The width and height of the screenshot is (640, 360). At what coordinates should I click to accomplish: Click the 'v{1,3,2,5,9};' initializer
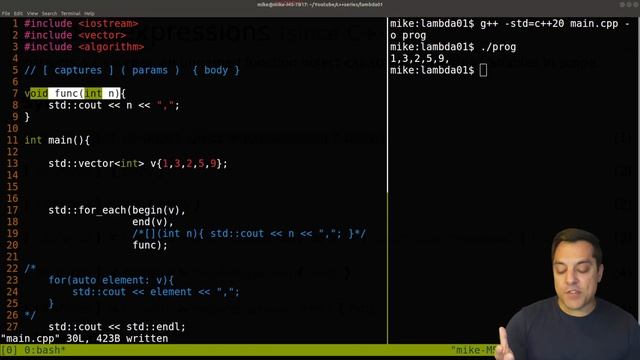(x=189, y=164)
